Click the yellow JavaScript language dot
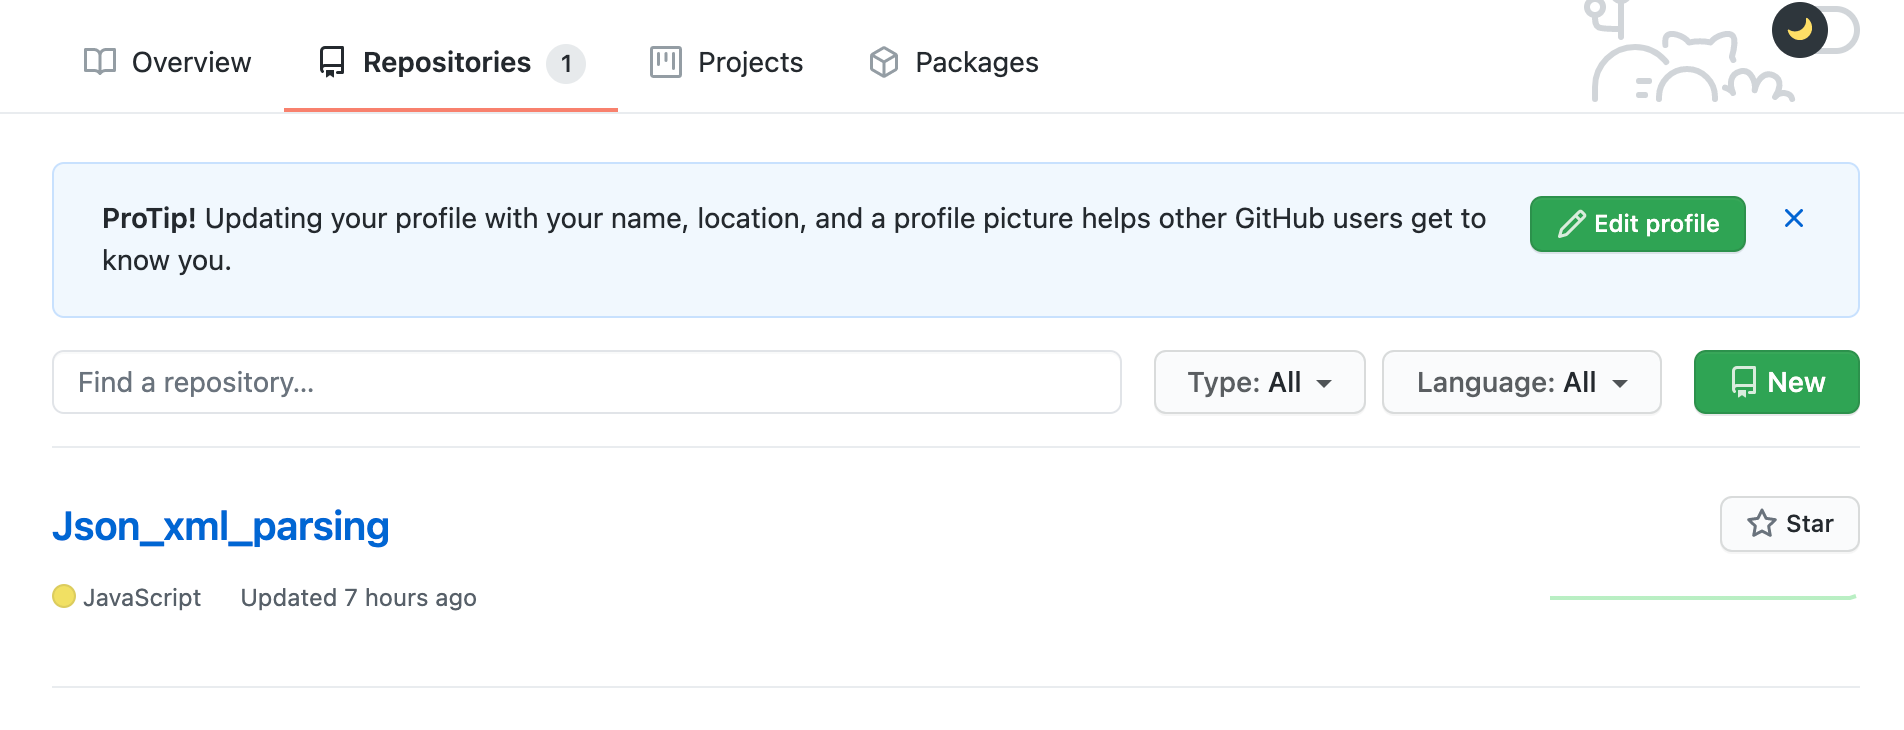 point(64,597)
